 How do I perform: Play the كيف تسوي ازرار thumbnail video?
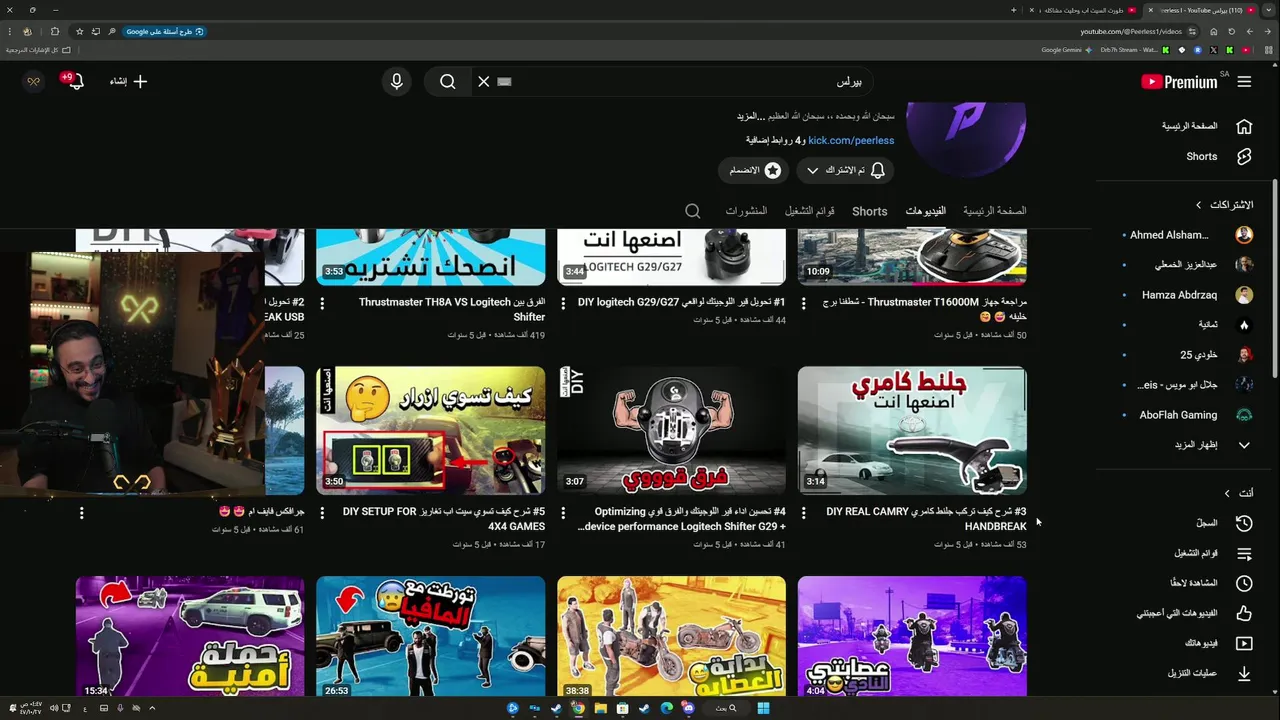tap(431, 430)
